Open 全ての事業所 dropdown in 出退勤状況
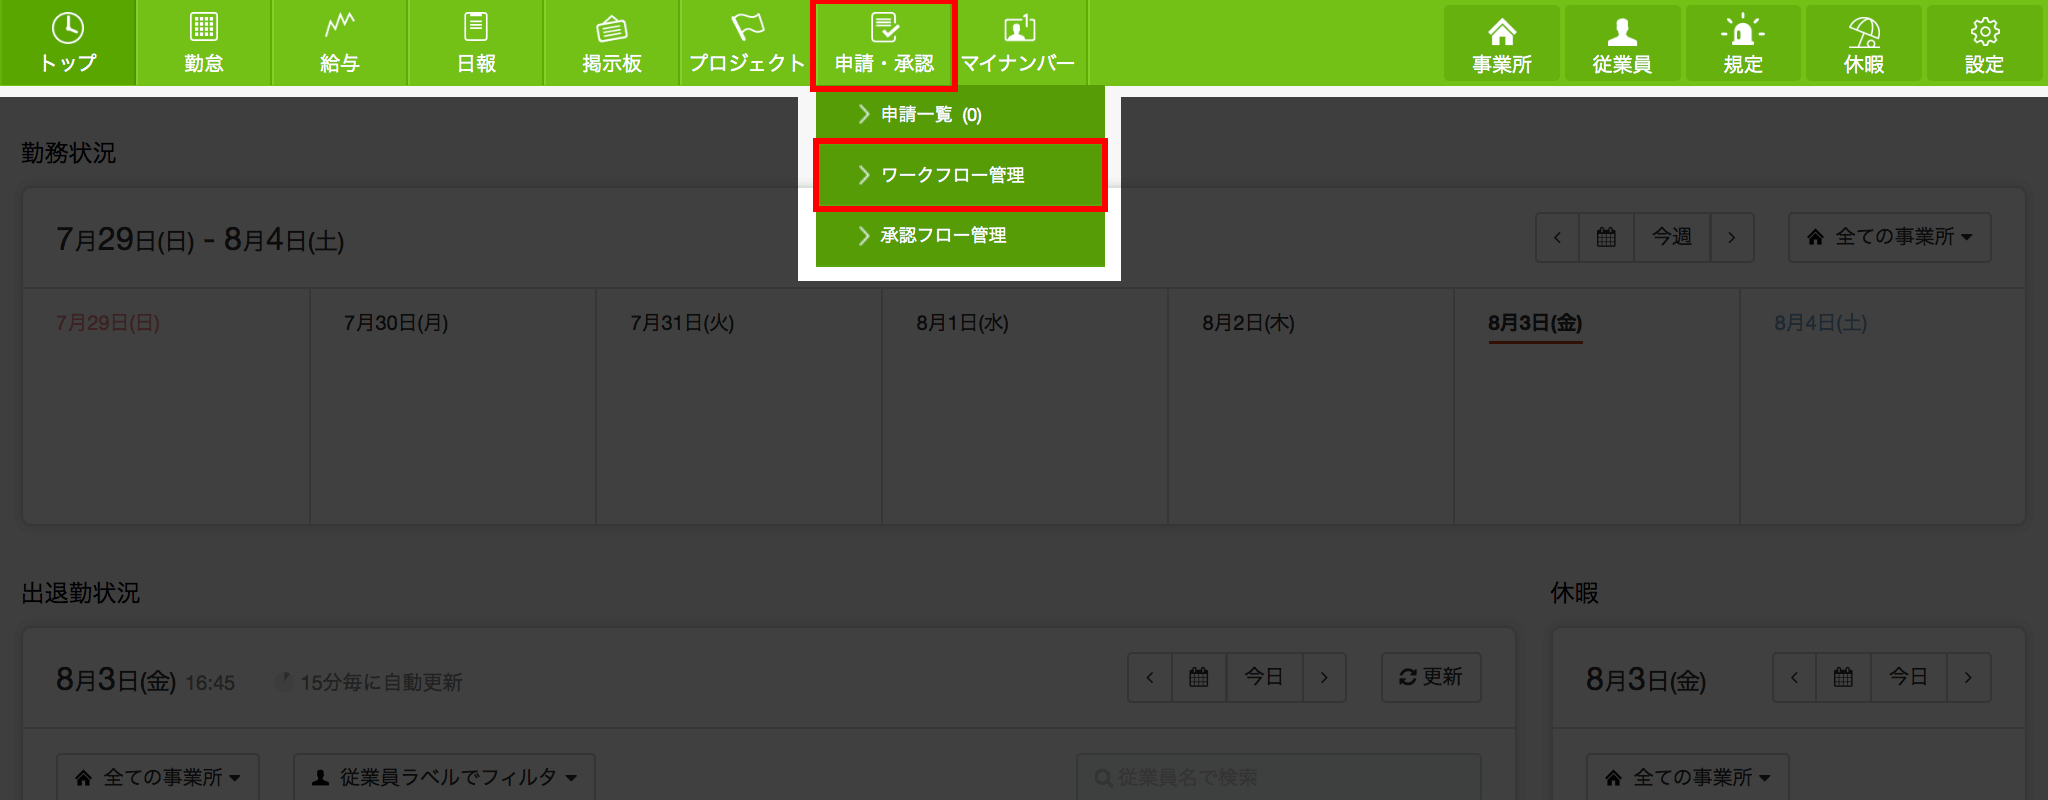This screenshot has width=2048, height=800. 158,778
